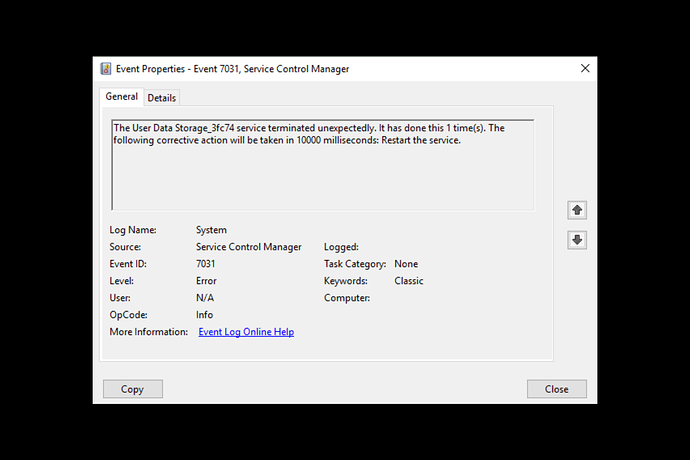The width and height of the screenshot is (690, 460).
Task: Click the Computer field label
Action: pos(347,298)
